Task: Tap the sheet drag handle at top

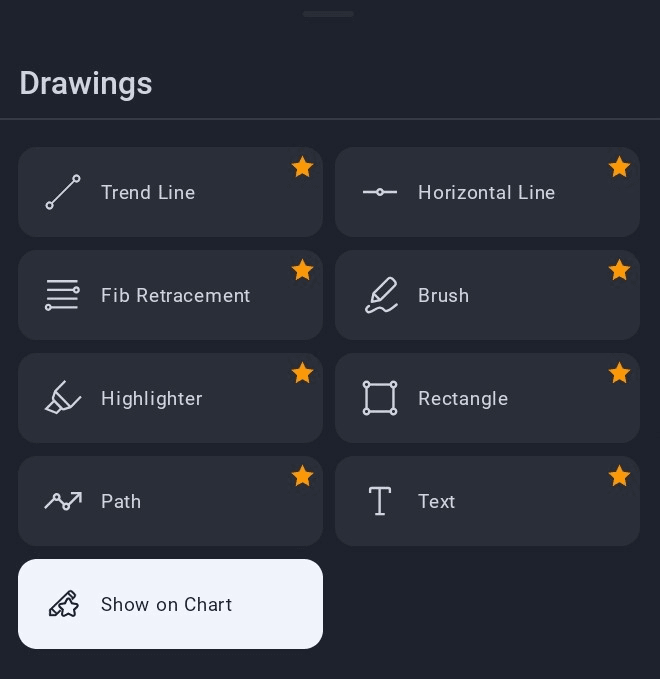Action: point(329,14)
